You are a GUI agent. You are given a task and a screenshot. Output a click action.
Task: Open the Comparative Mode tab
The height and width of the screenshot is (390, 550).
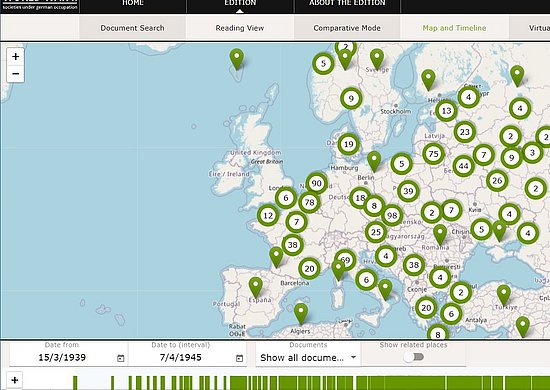347,28
